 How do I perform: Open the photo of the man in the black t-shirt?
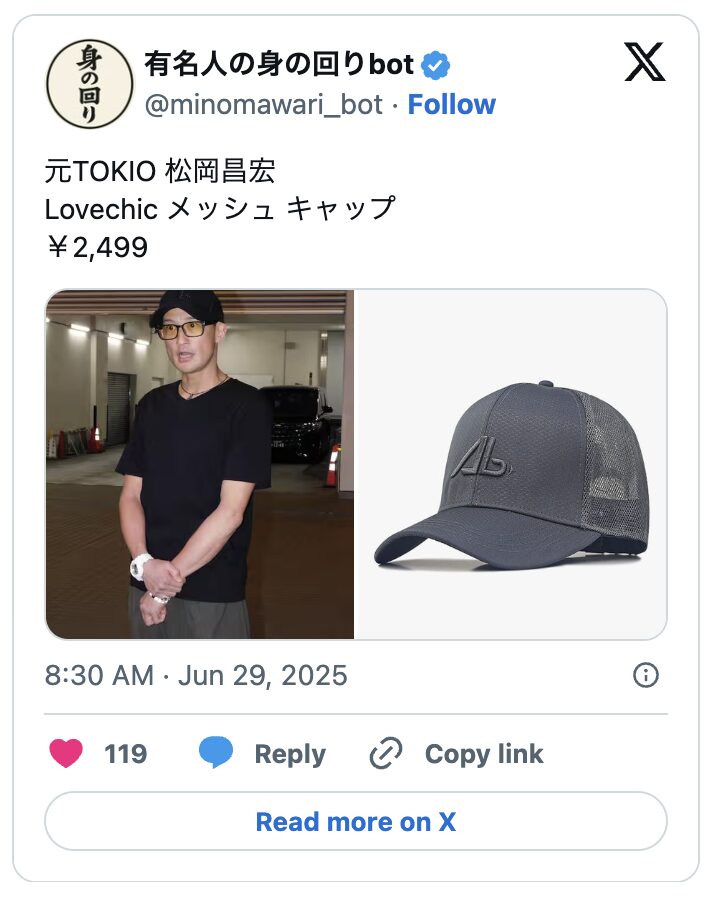click(x=200, y=464)
